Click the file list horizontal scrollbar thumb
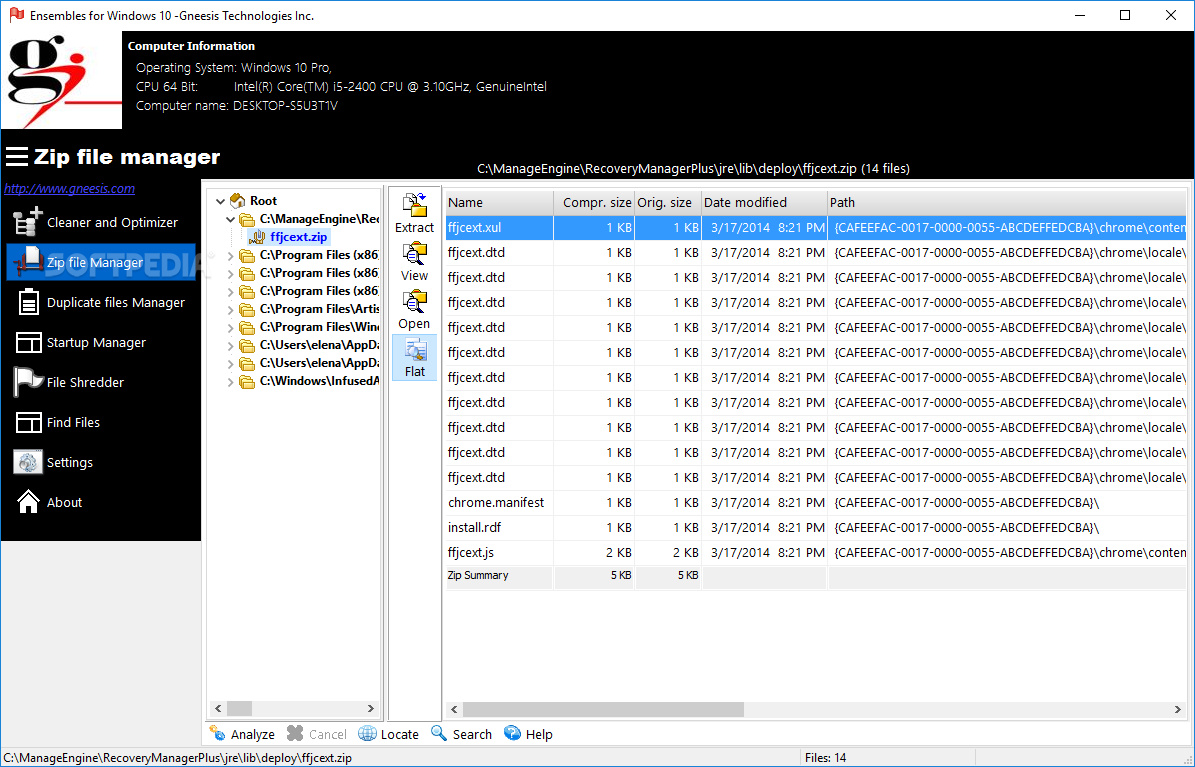Image resolution: width=1195 pixels, height=767 pixels. pos(603,709)
